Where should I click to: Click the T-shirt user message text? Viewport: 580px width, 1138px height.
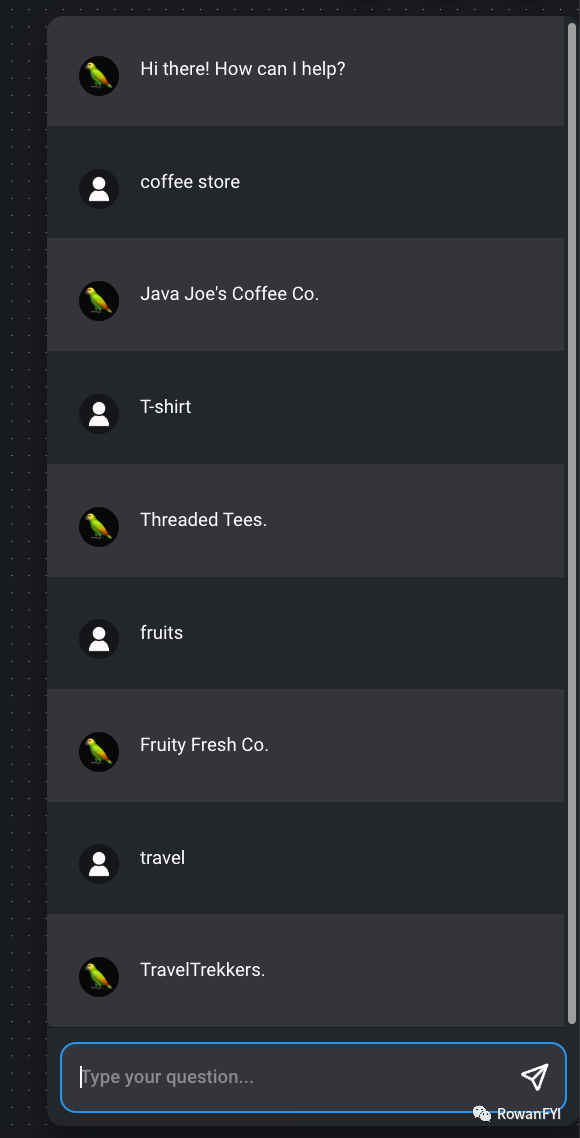[166, 406]
